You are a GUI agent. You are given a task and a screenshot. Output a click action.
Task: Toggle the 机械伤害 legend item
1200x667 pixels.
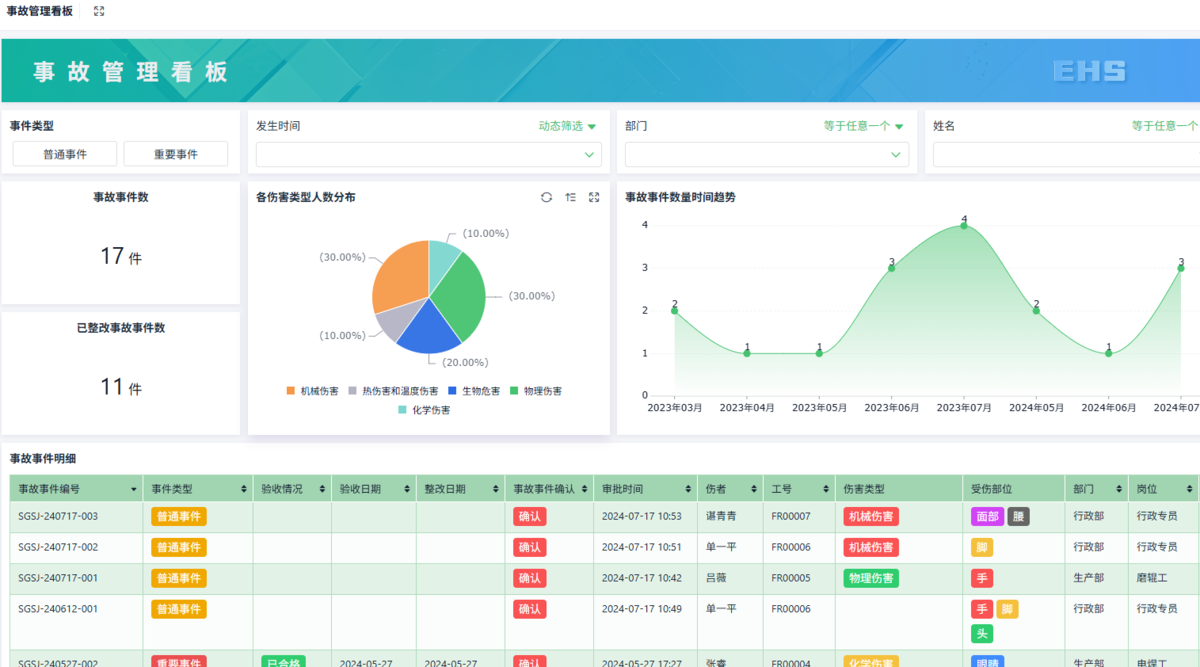tap(313, 391)
